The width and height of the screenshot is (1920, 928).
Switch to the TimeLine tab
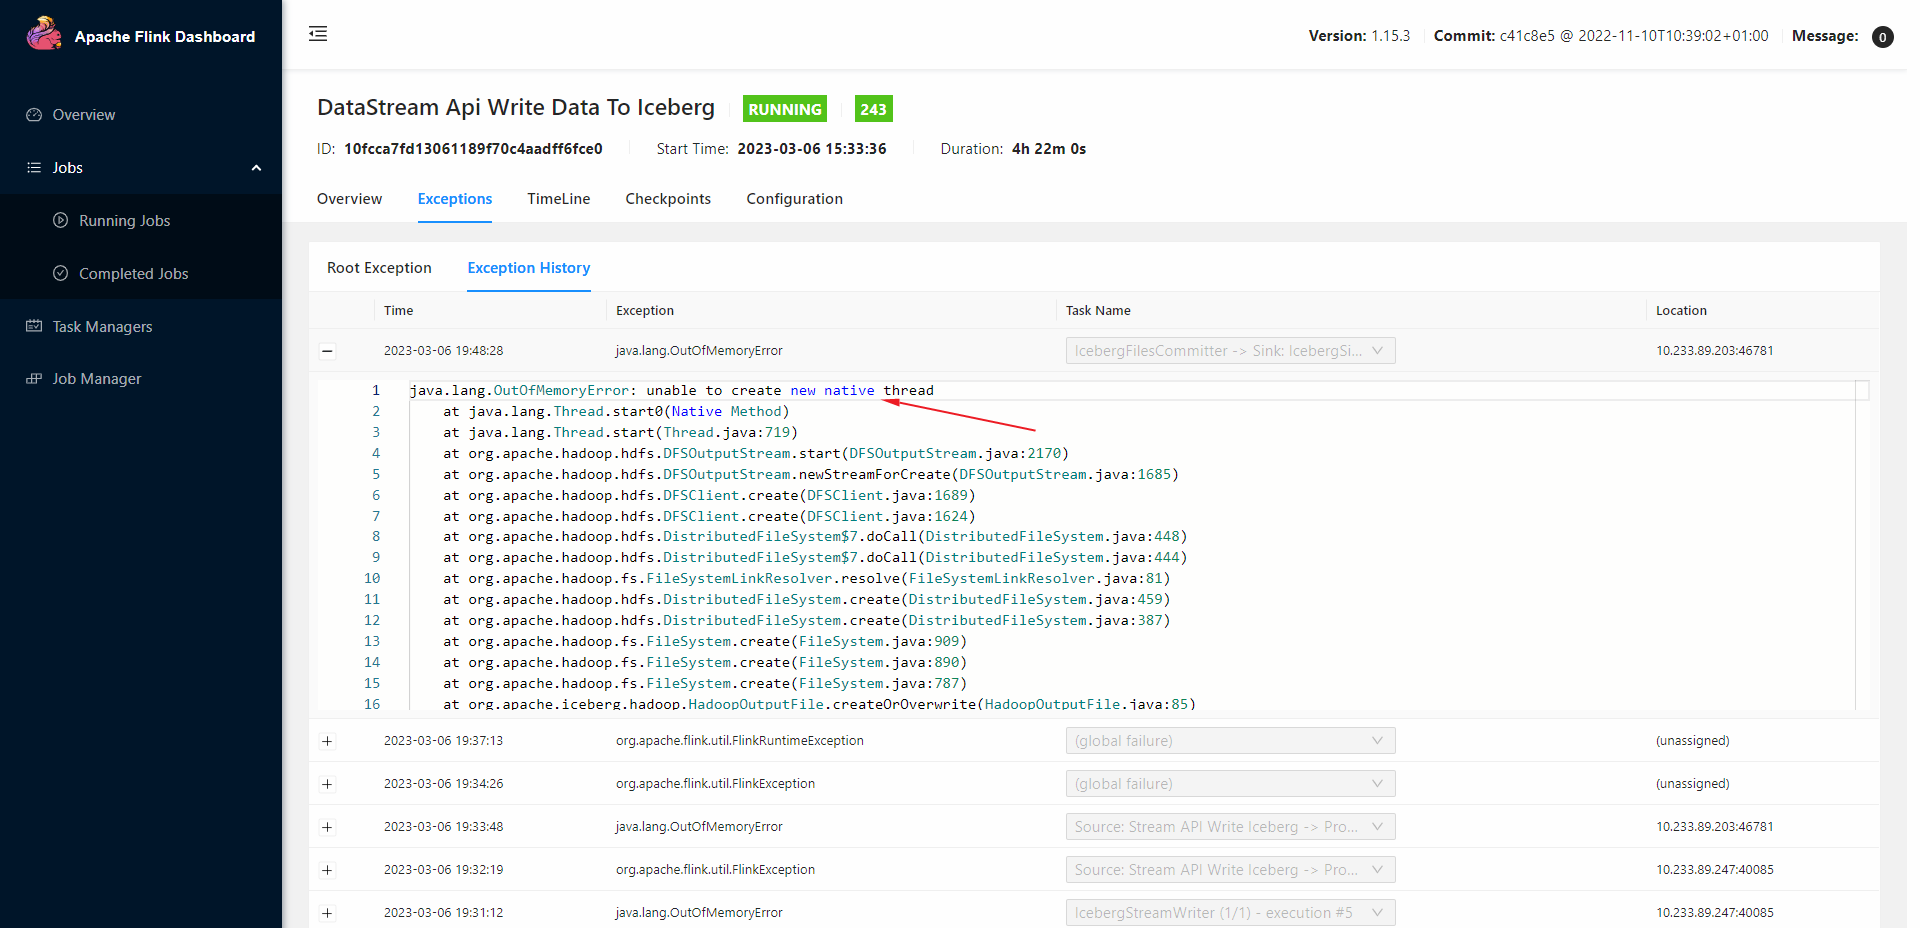(x=559, y=199)
